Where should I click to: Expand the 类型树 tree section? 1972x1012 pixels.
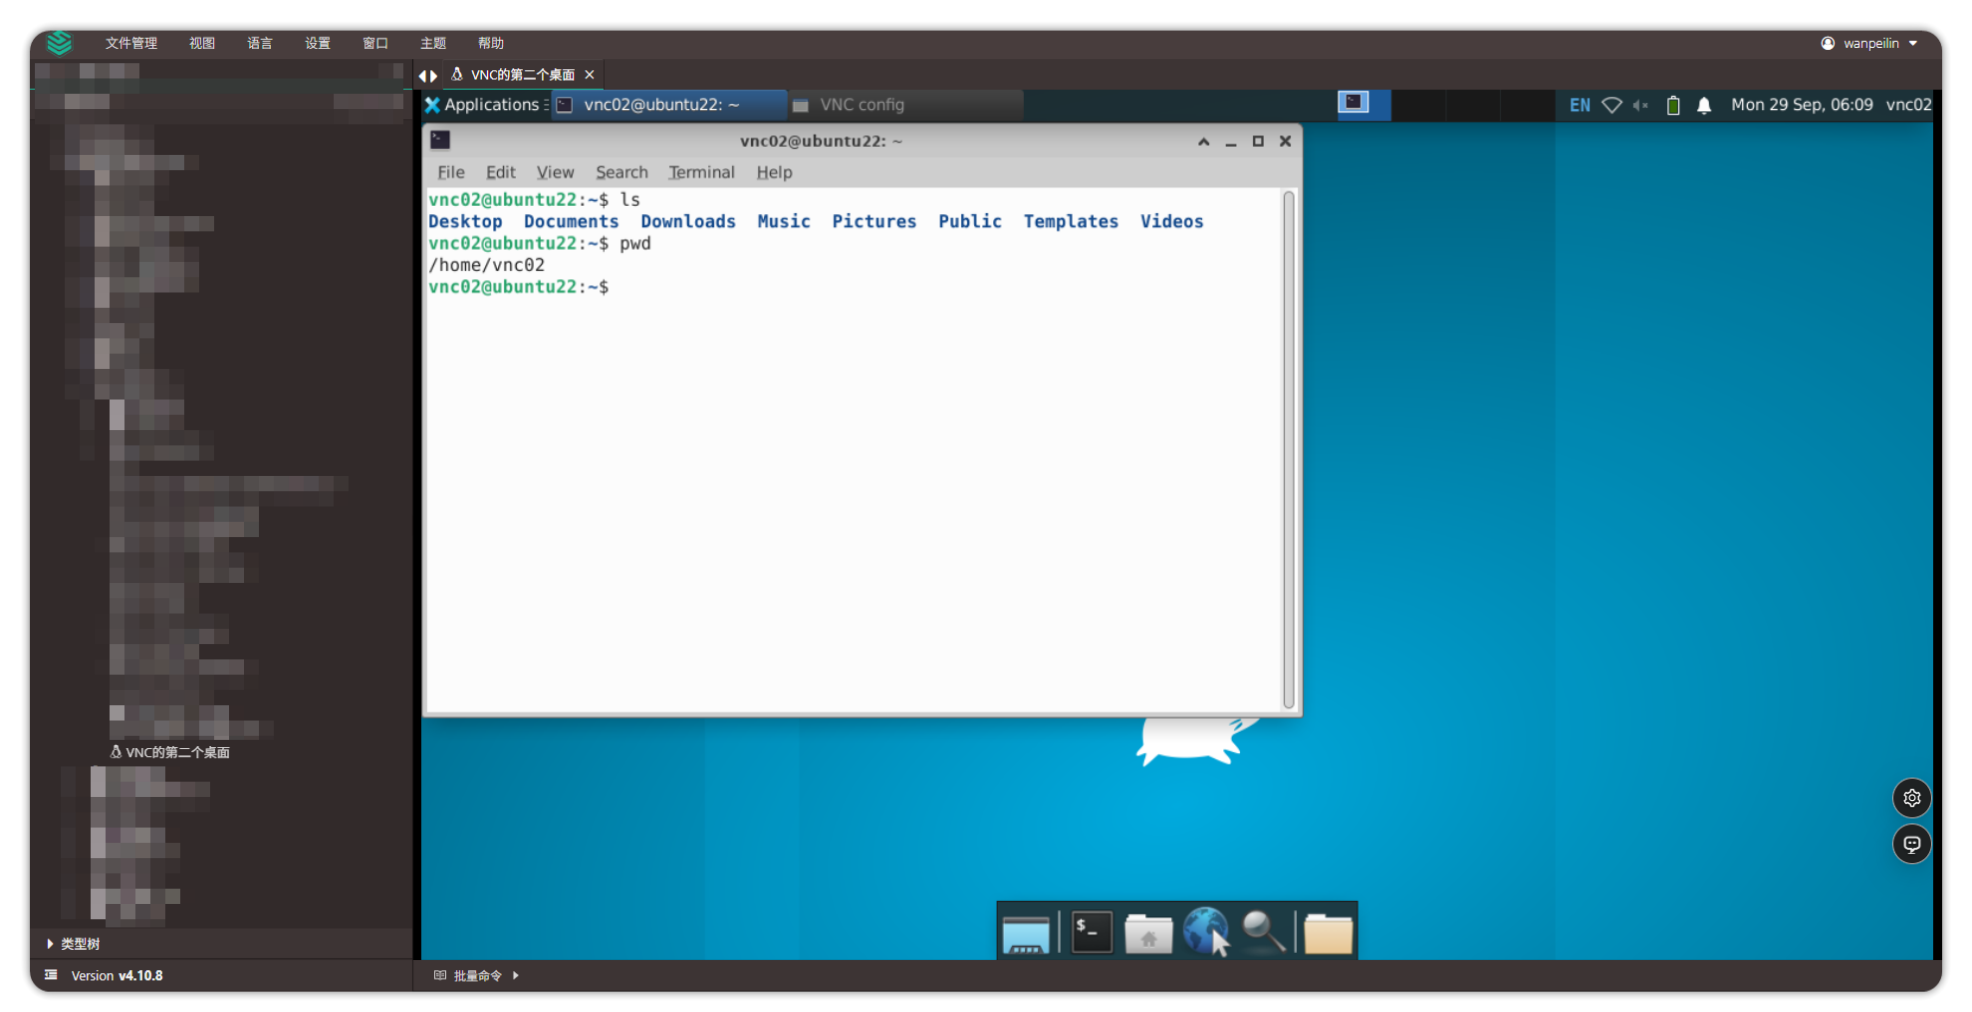50,943
